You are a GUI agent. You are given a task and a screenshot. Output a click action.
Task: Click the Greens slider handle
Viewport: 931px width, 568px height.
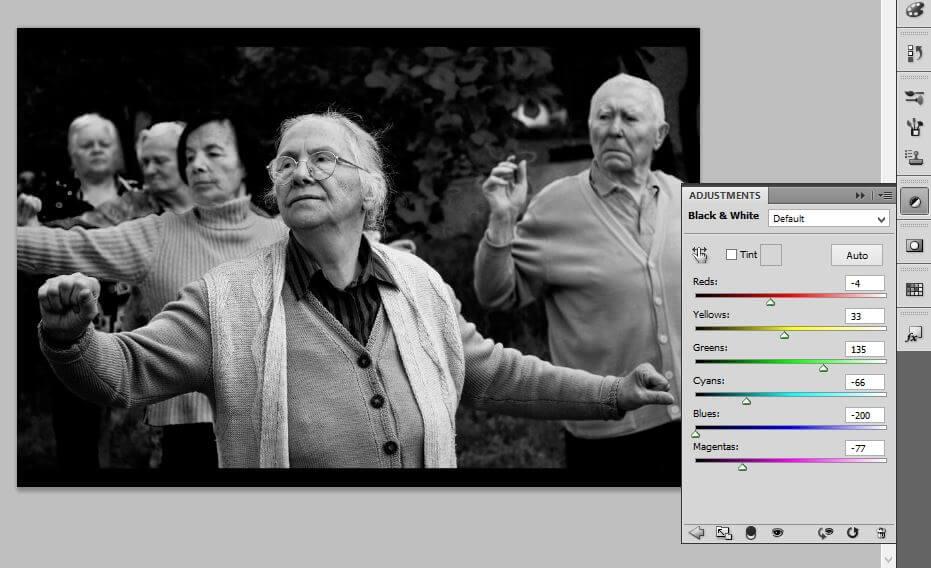click(x=824, y=368)
